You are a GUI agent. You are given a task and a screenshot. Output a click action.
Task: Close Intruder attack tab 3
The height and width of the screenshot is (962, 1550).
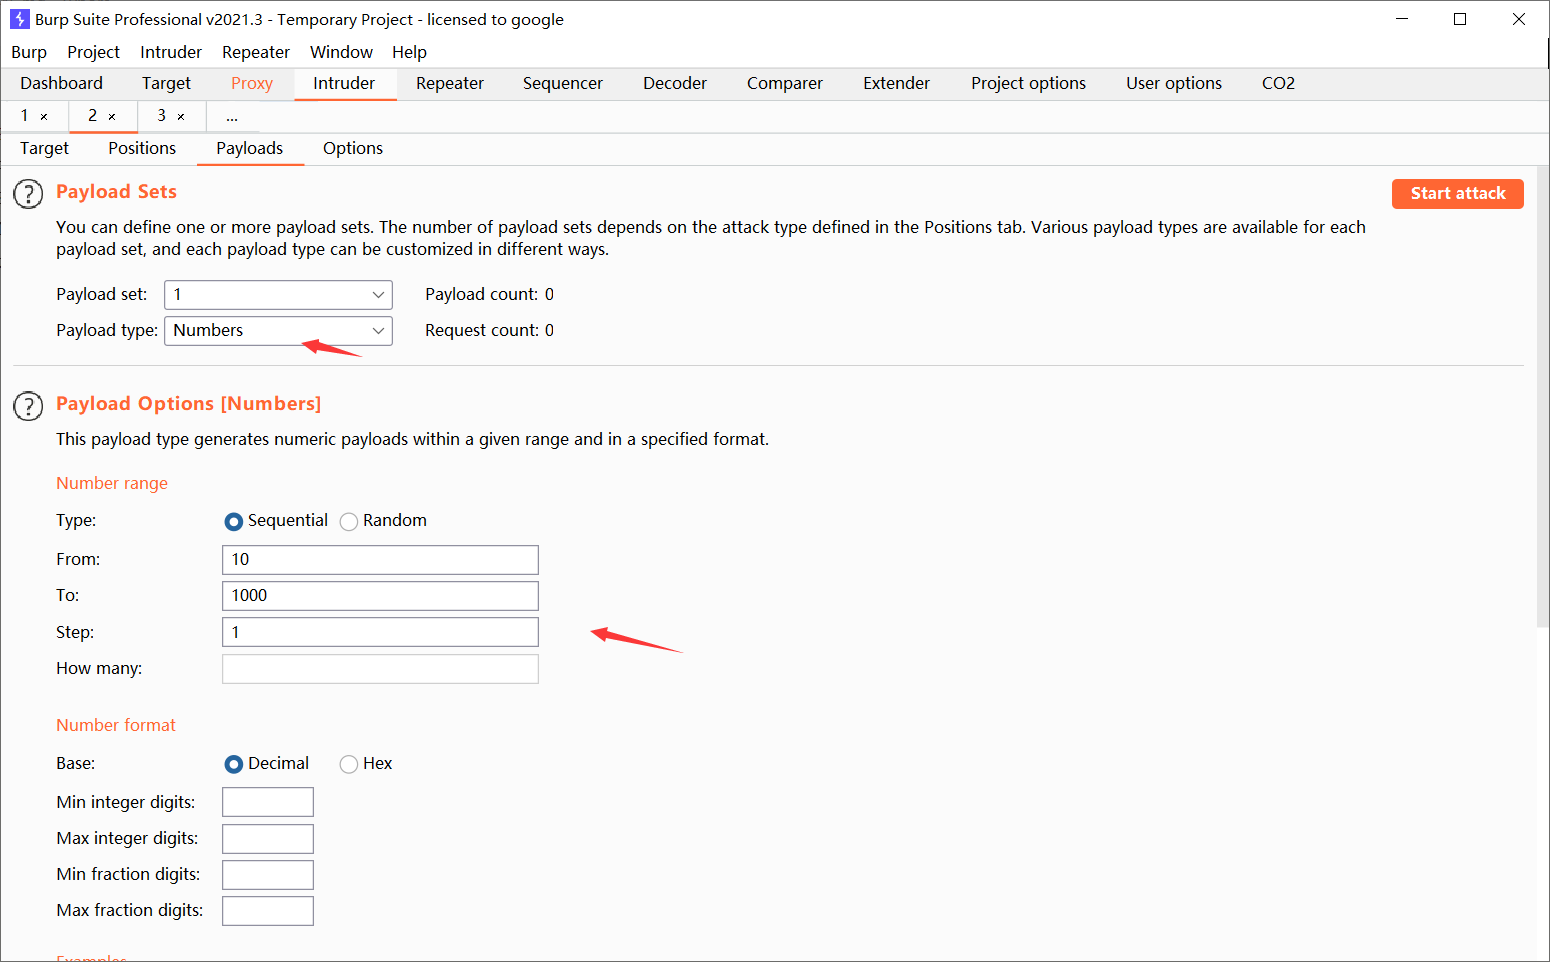click(181, 117)
